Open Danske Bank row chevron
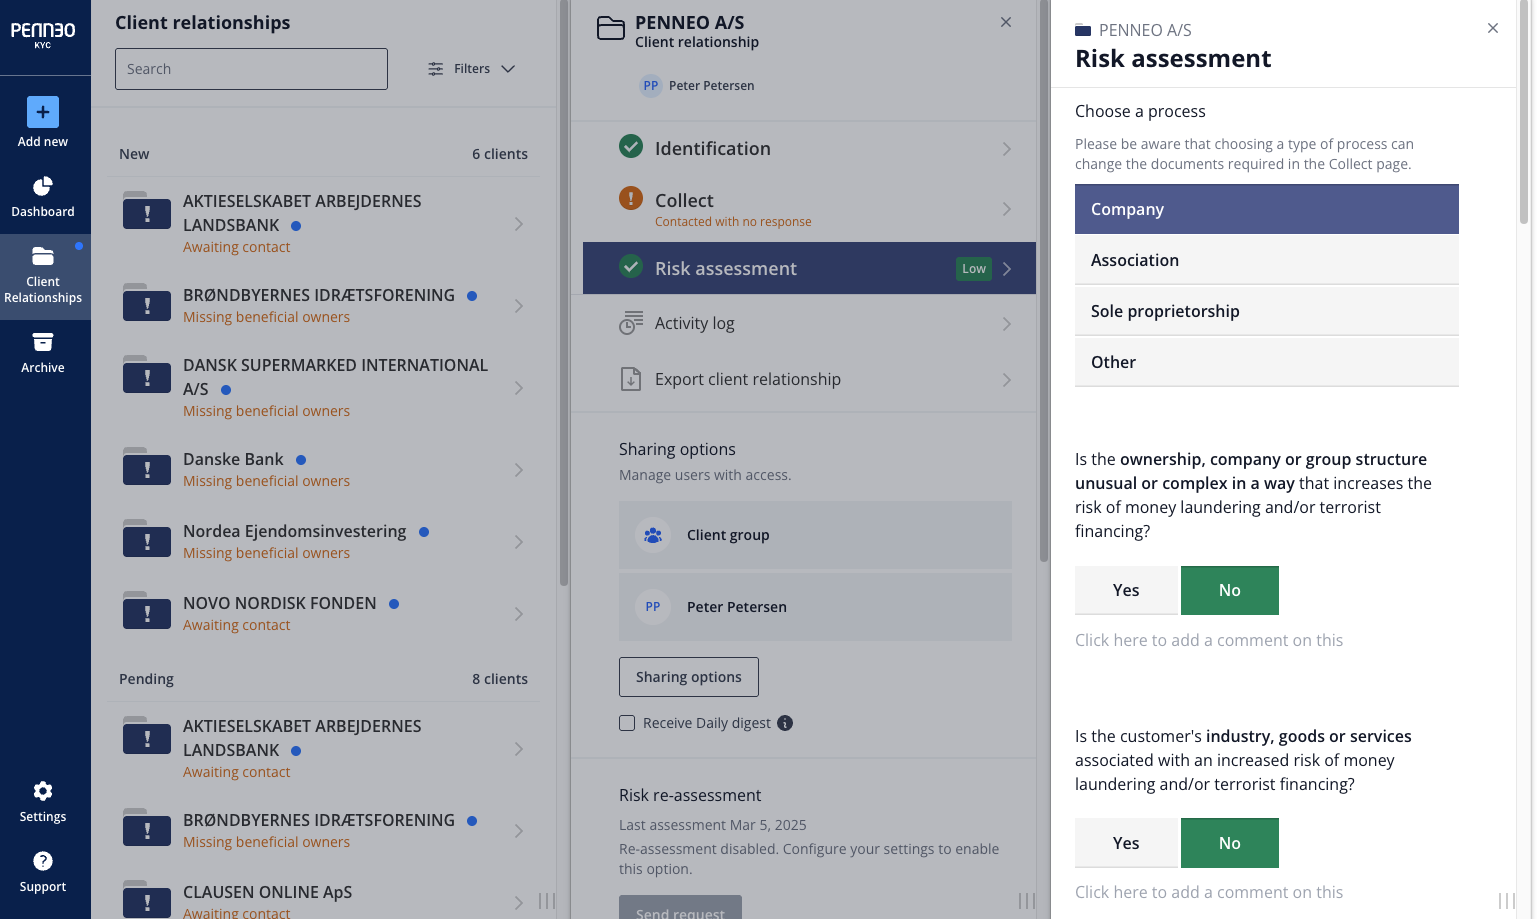The width and height of the screenshot is (1537, 919). pyautogui.click(x=519, y=470)
